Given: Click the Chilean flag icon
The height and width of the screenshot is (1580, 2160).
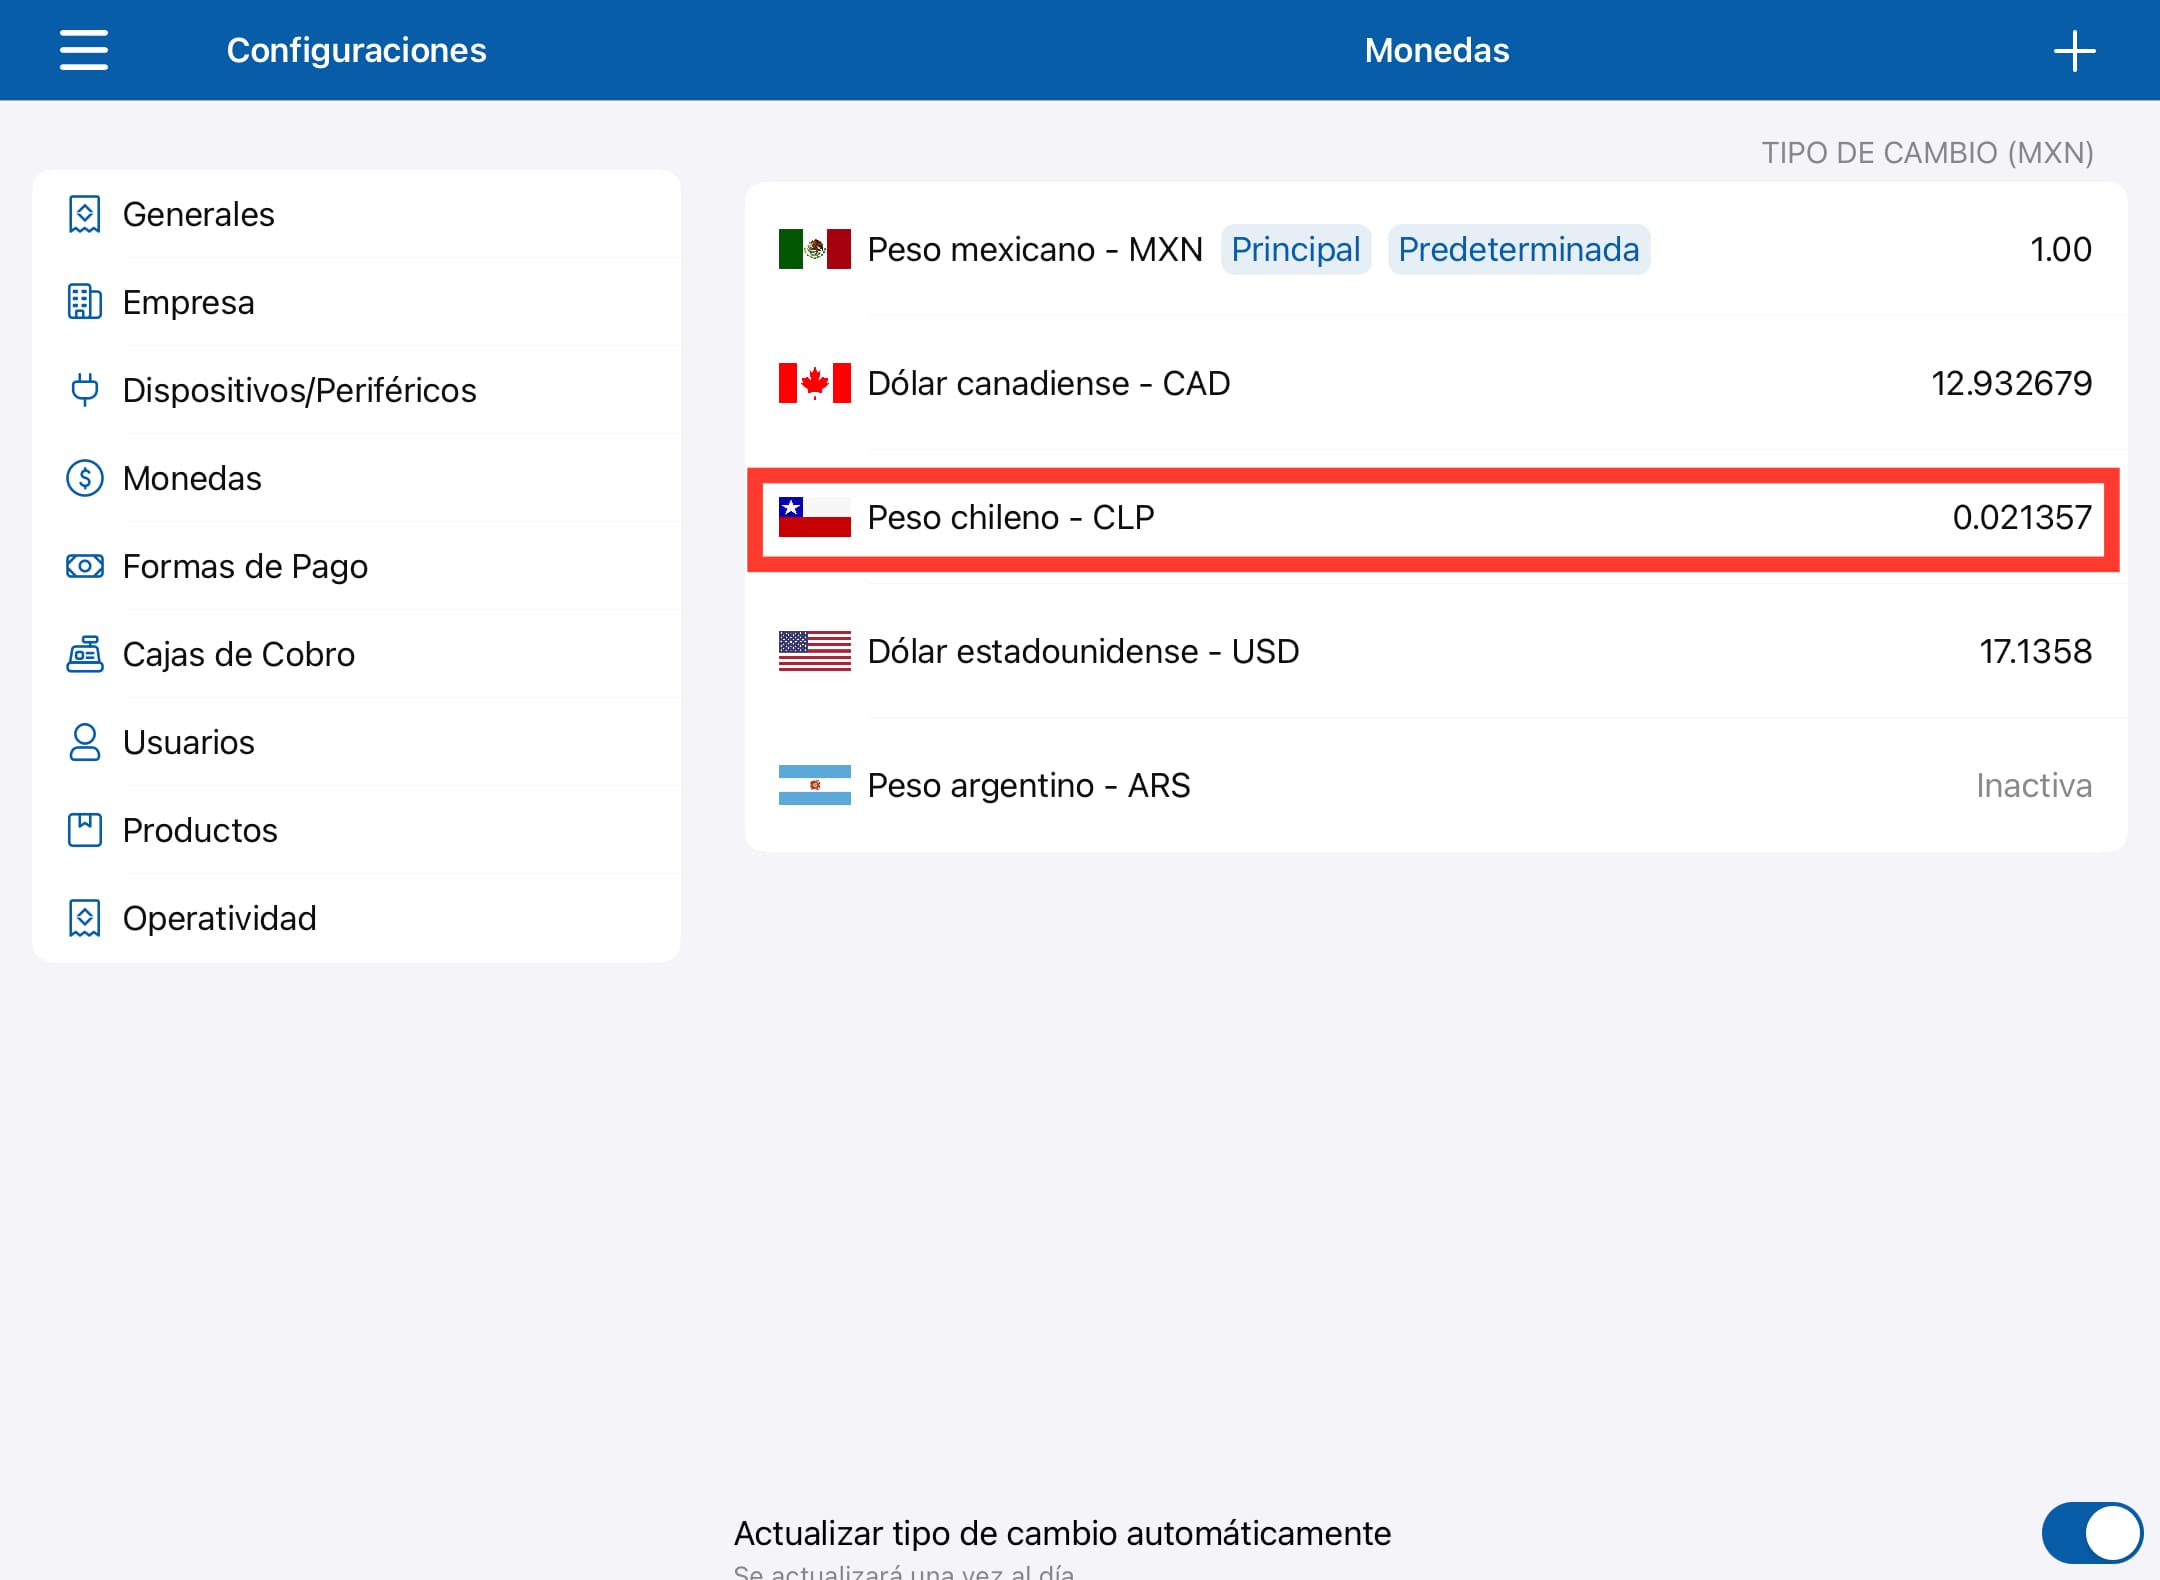Looking at the screenshot, I should [815, 517].
